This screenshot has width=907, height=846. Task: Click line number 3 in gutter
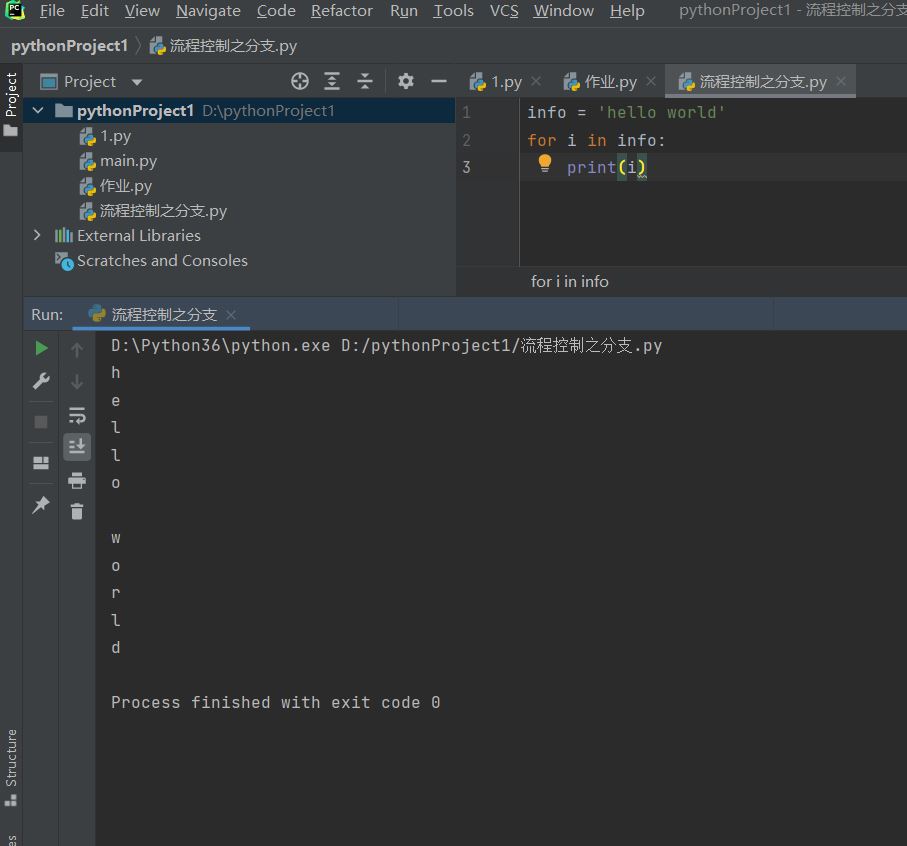pyautogui.click(x=466, y=167)
